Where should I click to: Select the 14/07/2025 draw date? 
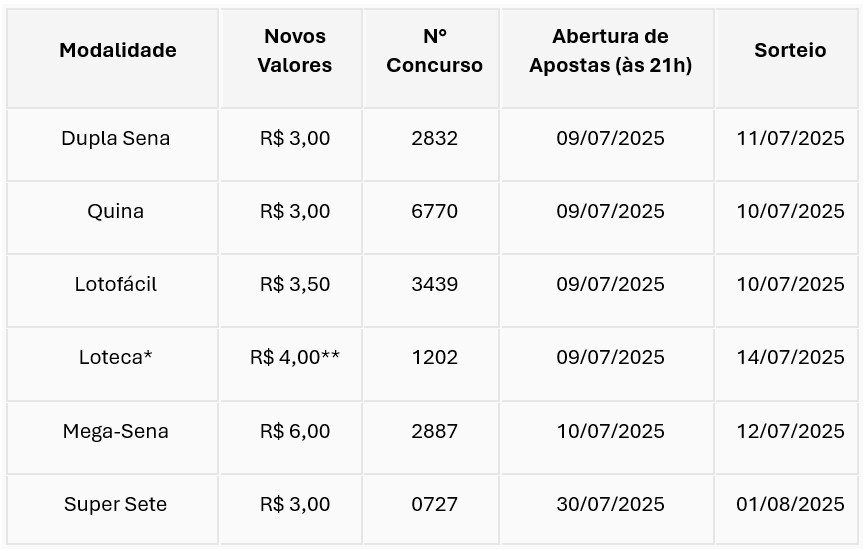click(x=790, y=357)
